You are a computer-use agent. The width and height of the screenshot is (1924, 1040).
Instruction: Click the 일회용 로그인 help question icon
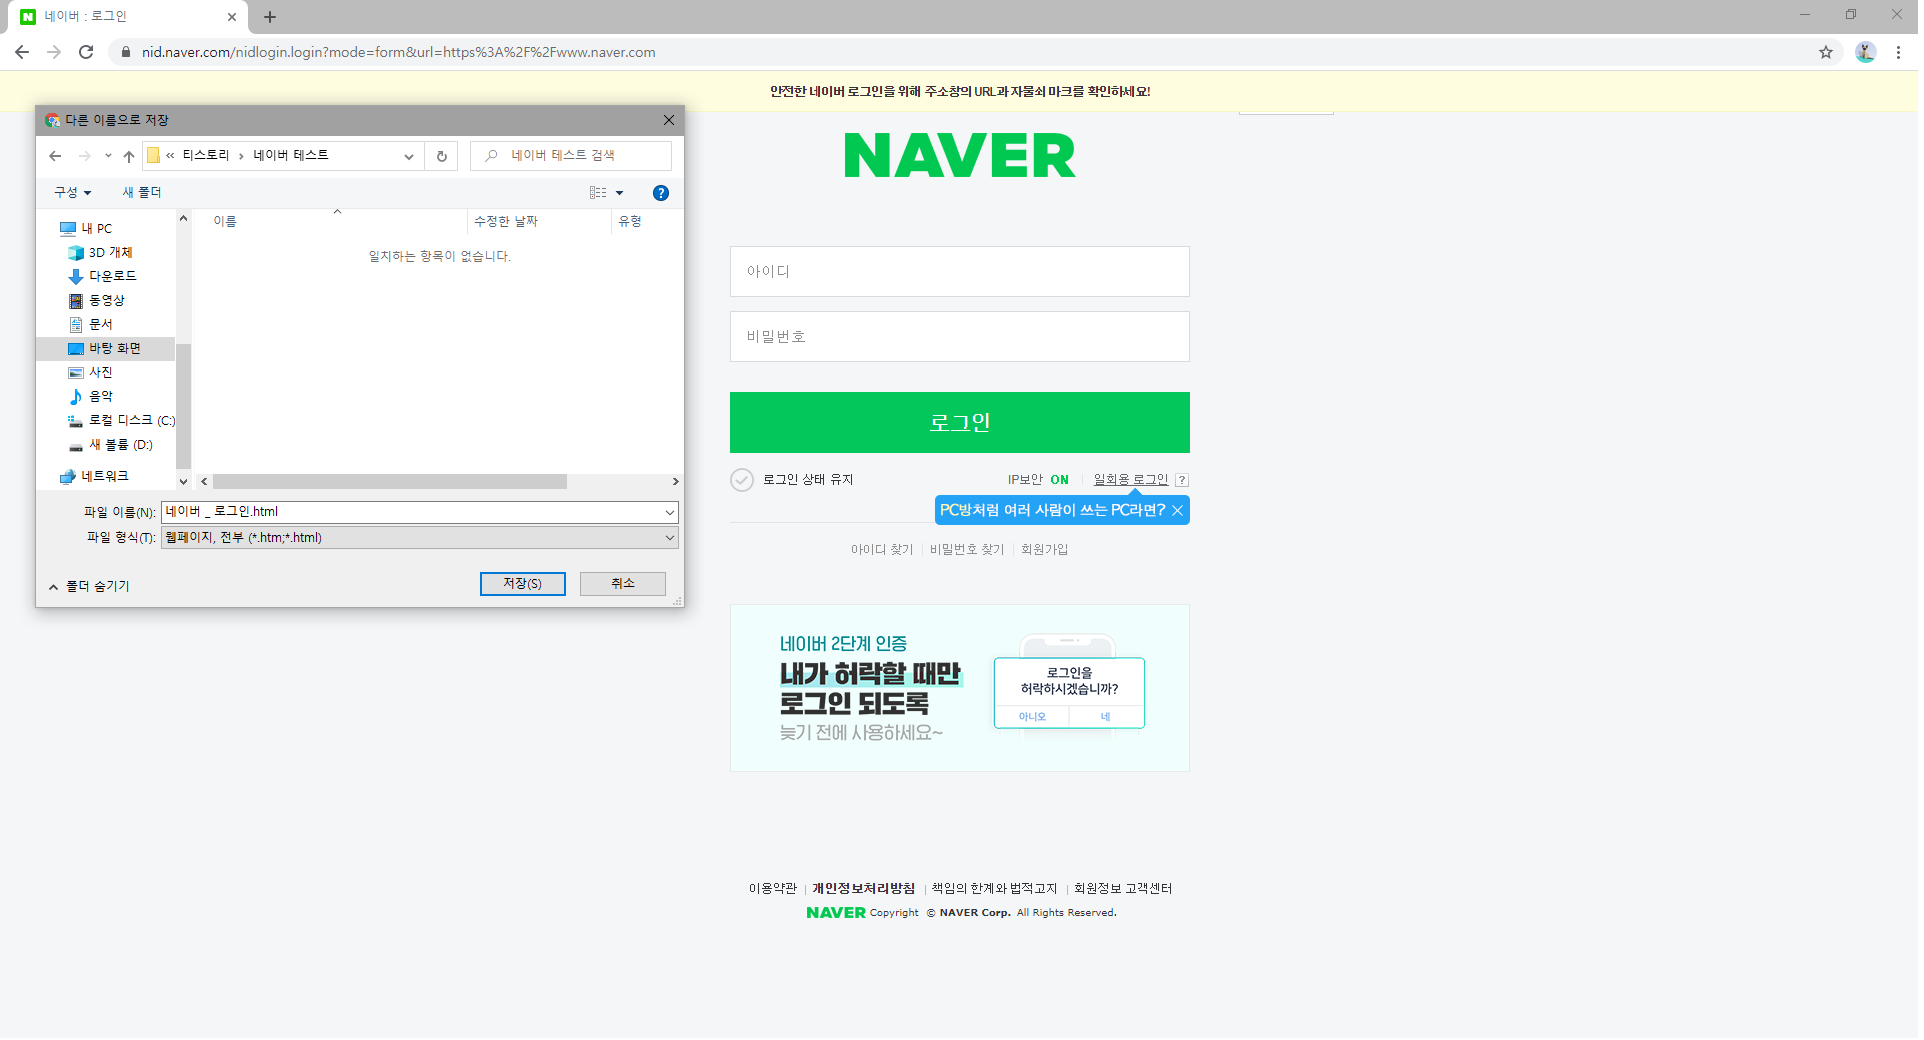coord(1182,480)
